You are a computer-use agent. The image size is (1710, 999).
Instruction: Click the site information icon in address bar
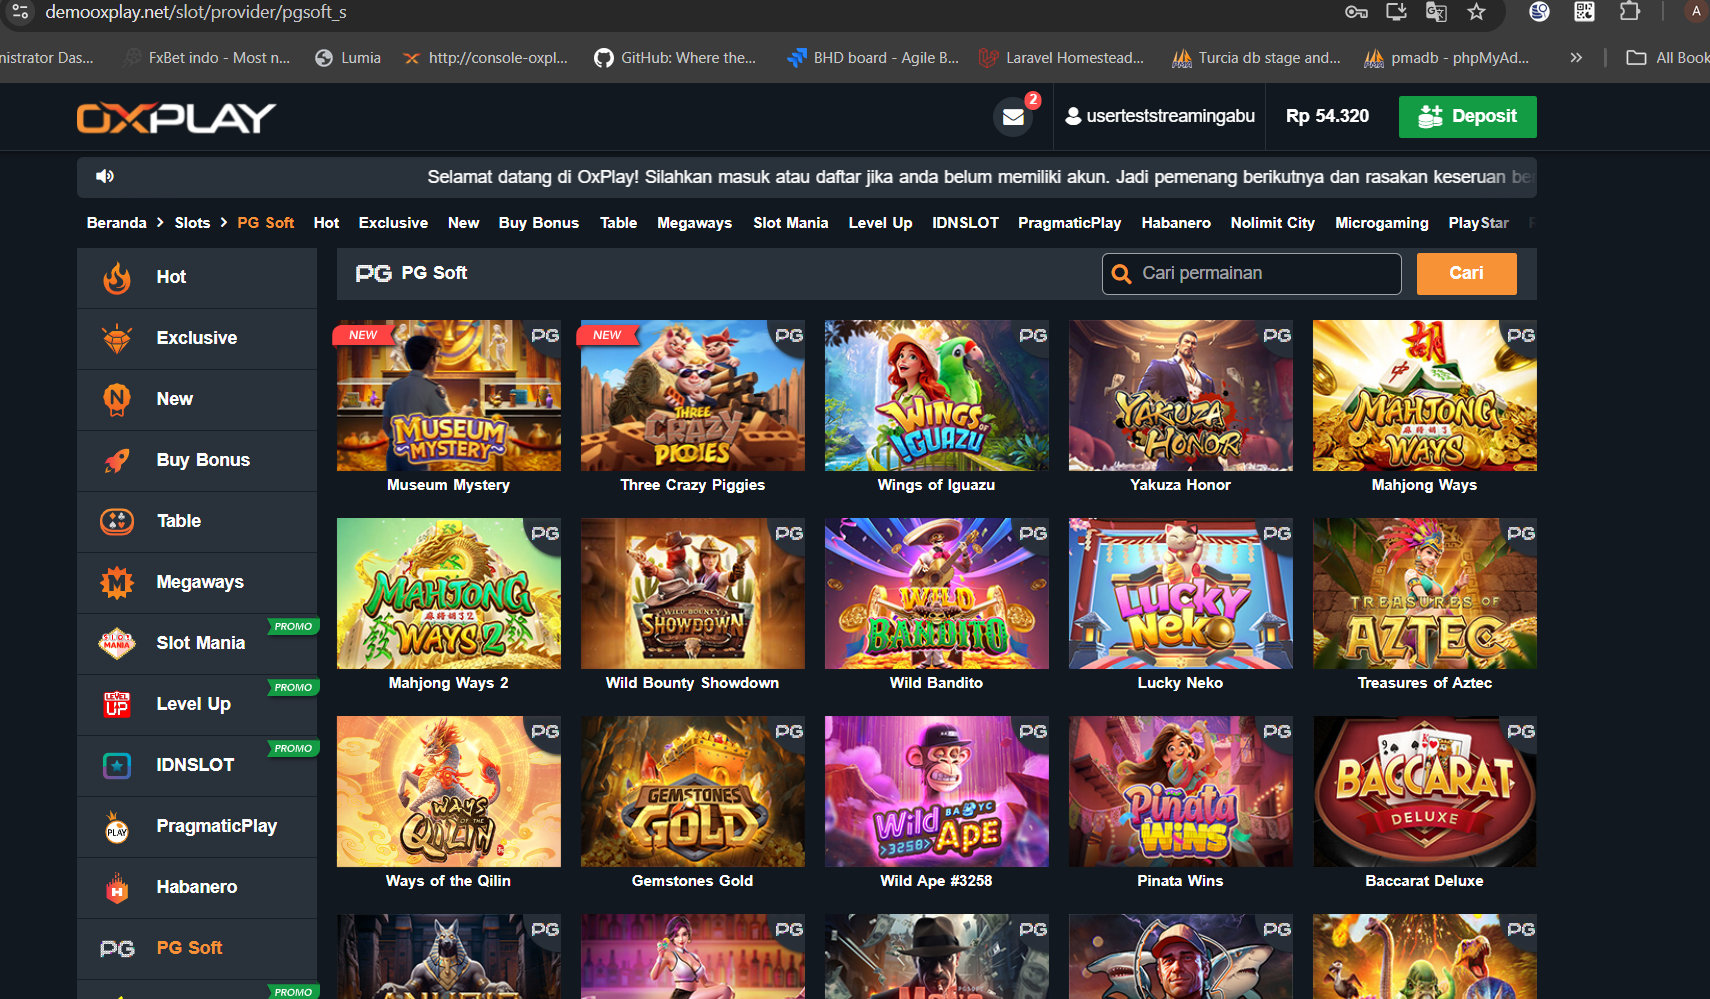pos(20,12)
